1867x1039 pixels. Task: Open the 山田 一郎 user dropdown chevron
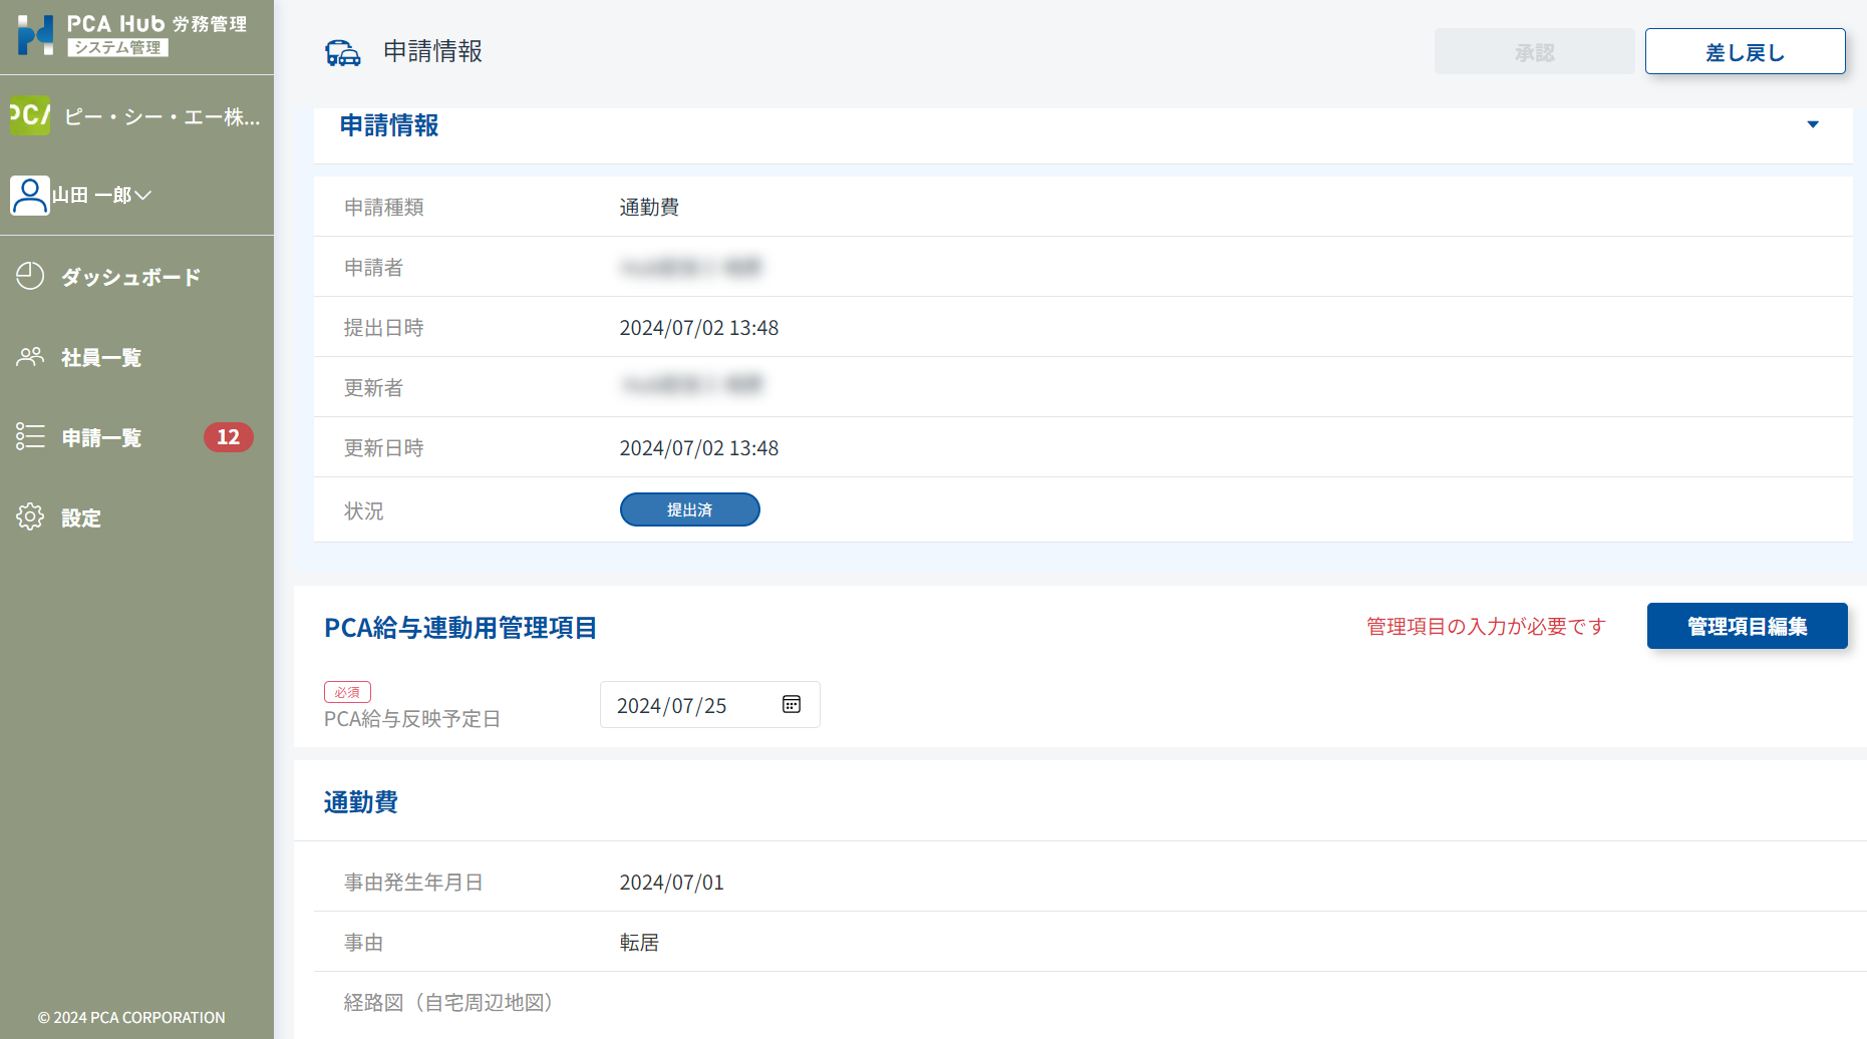[143, 195]
